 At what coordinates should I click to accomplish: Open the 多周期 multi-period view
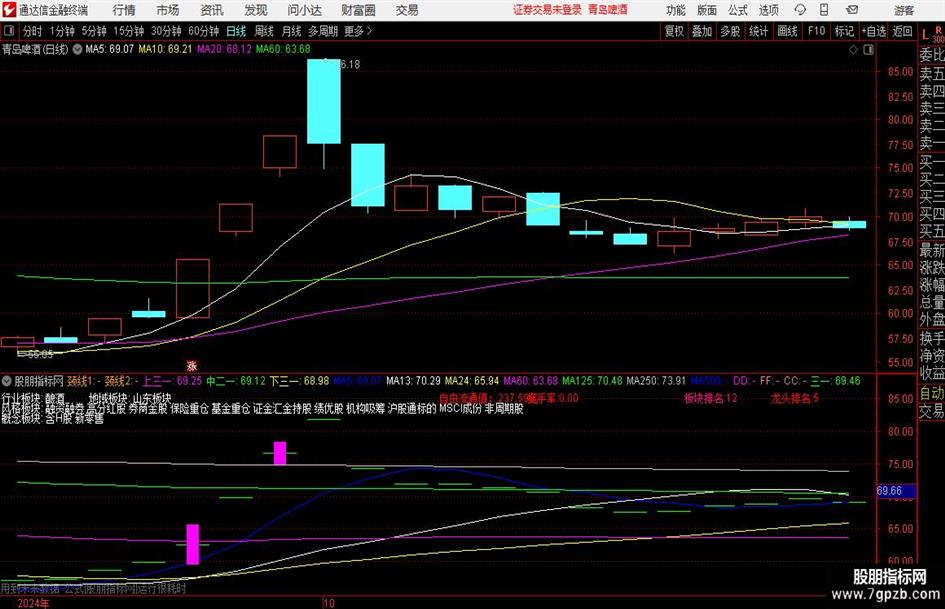click(323, 31)
